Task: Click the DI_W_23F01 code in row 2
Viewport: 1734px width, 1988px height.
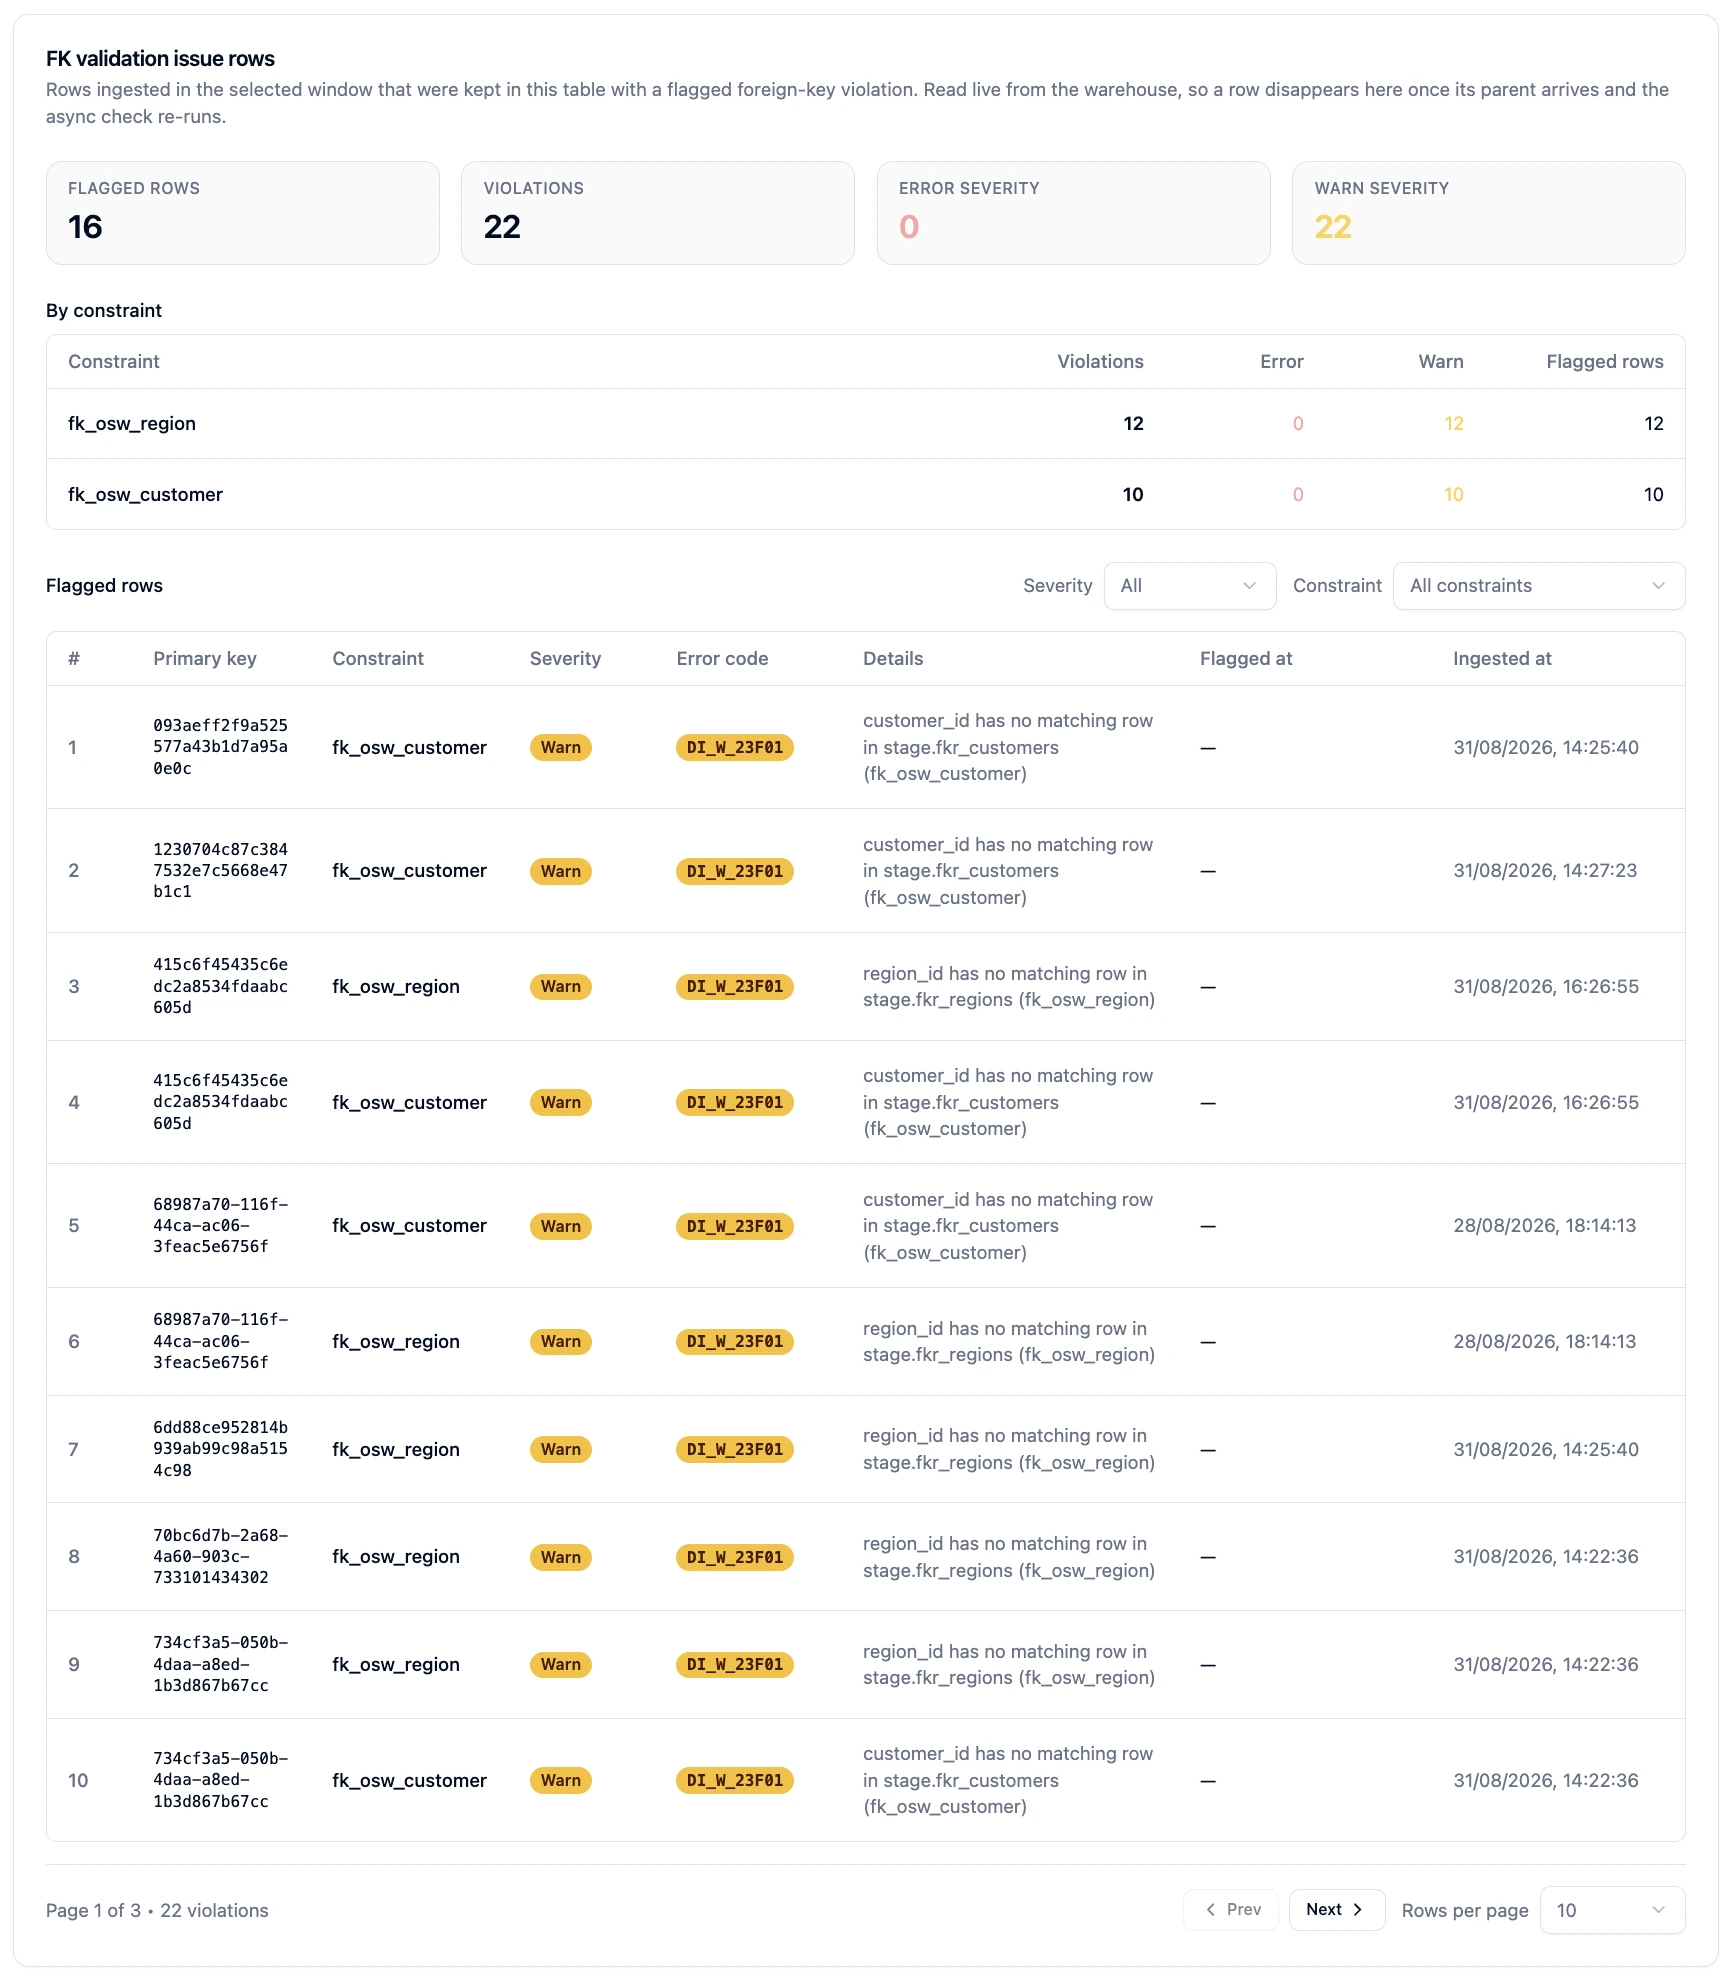Action: 735,871
